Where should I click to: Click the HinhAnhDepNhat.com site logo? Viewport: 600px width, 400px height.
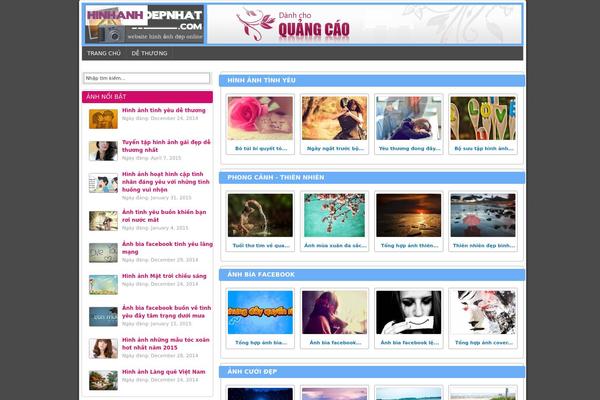coord(144,24)
